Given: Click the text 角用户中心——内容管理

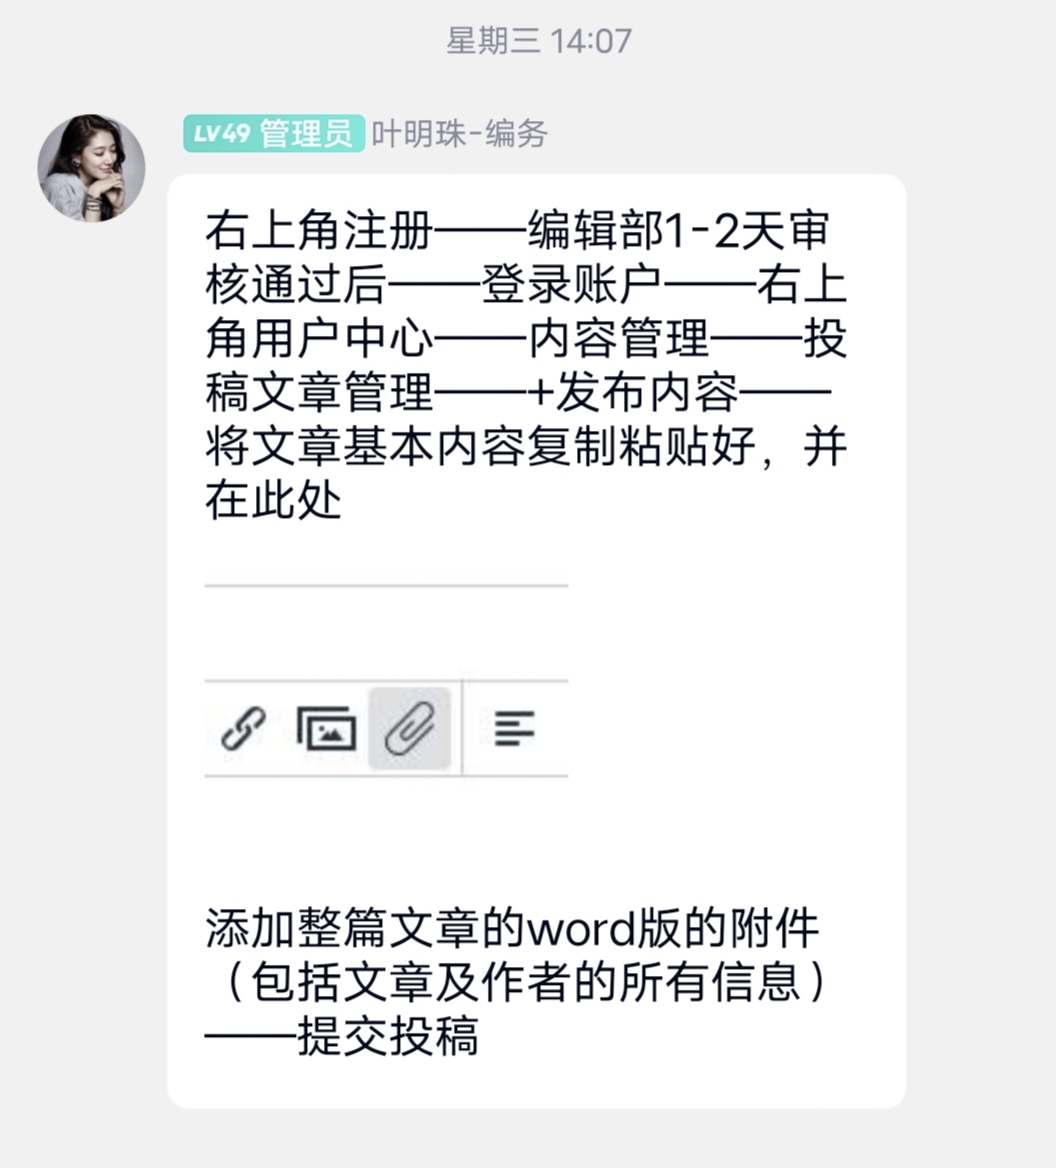Looking at the screenshot, I should click(457, 339).
